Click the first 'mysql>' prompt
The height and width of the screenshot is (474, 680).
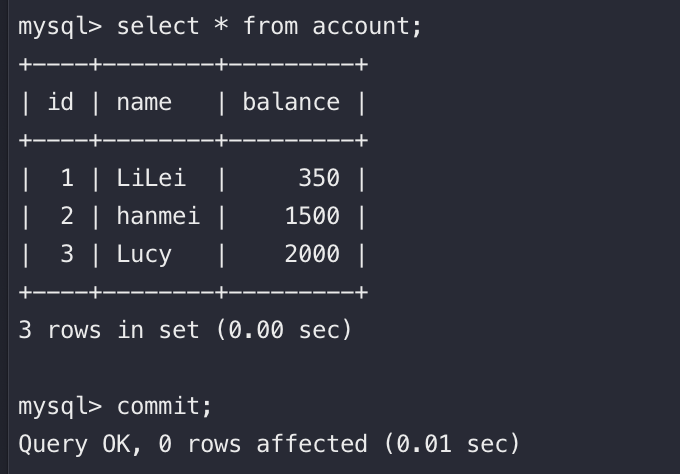click(x=60, y=27)
